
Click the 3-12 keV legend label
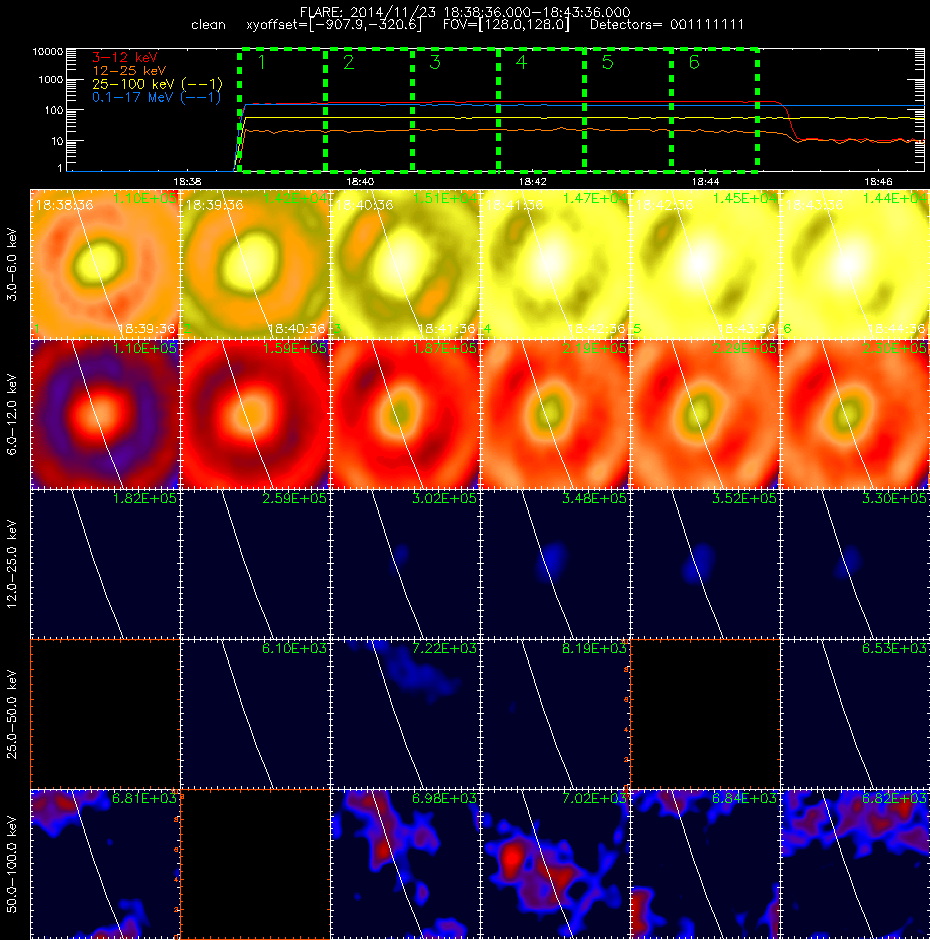[125, 58]
